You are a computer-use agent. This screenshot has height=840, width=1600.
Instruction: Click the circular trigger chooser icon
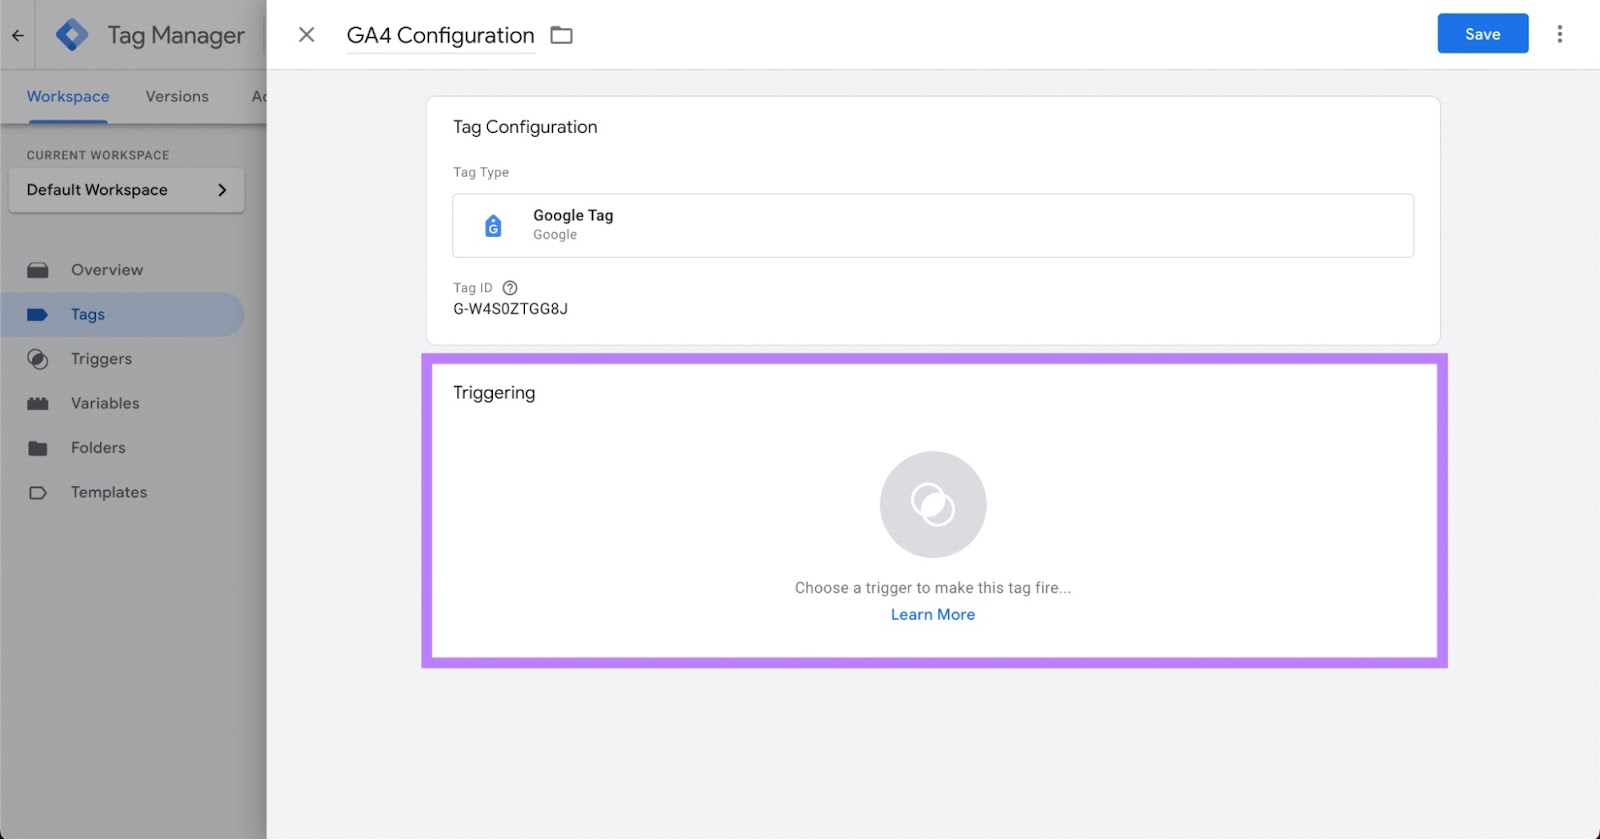(932, 505)
